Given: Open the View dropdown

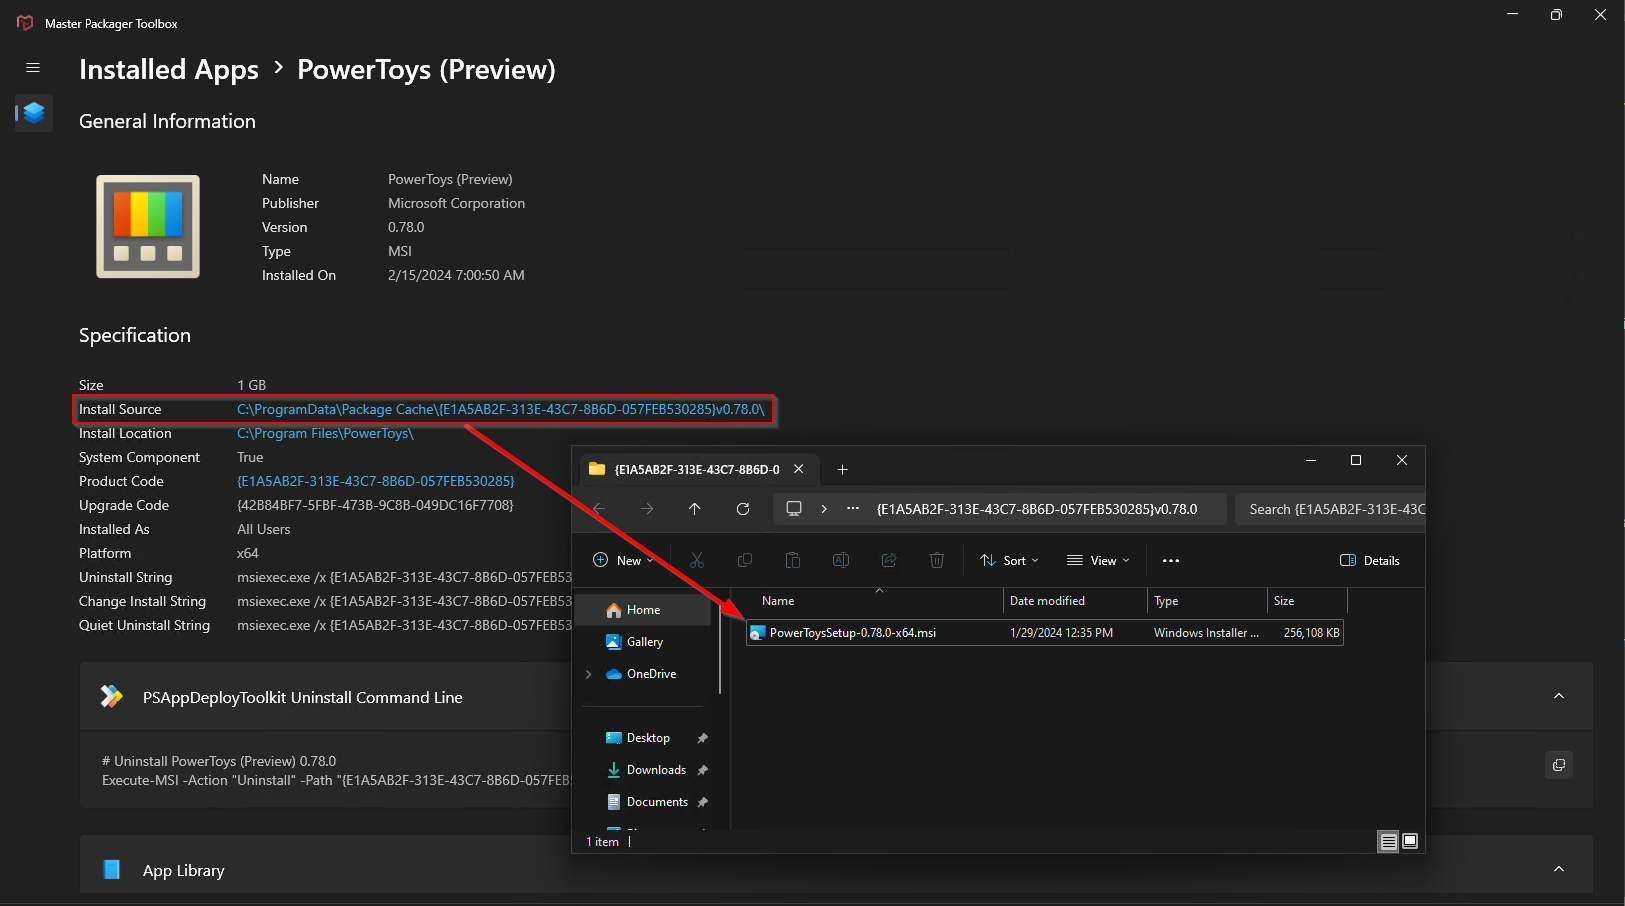Looking at the screenshot, I should (x=1098, y=560).
